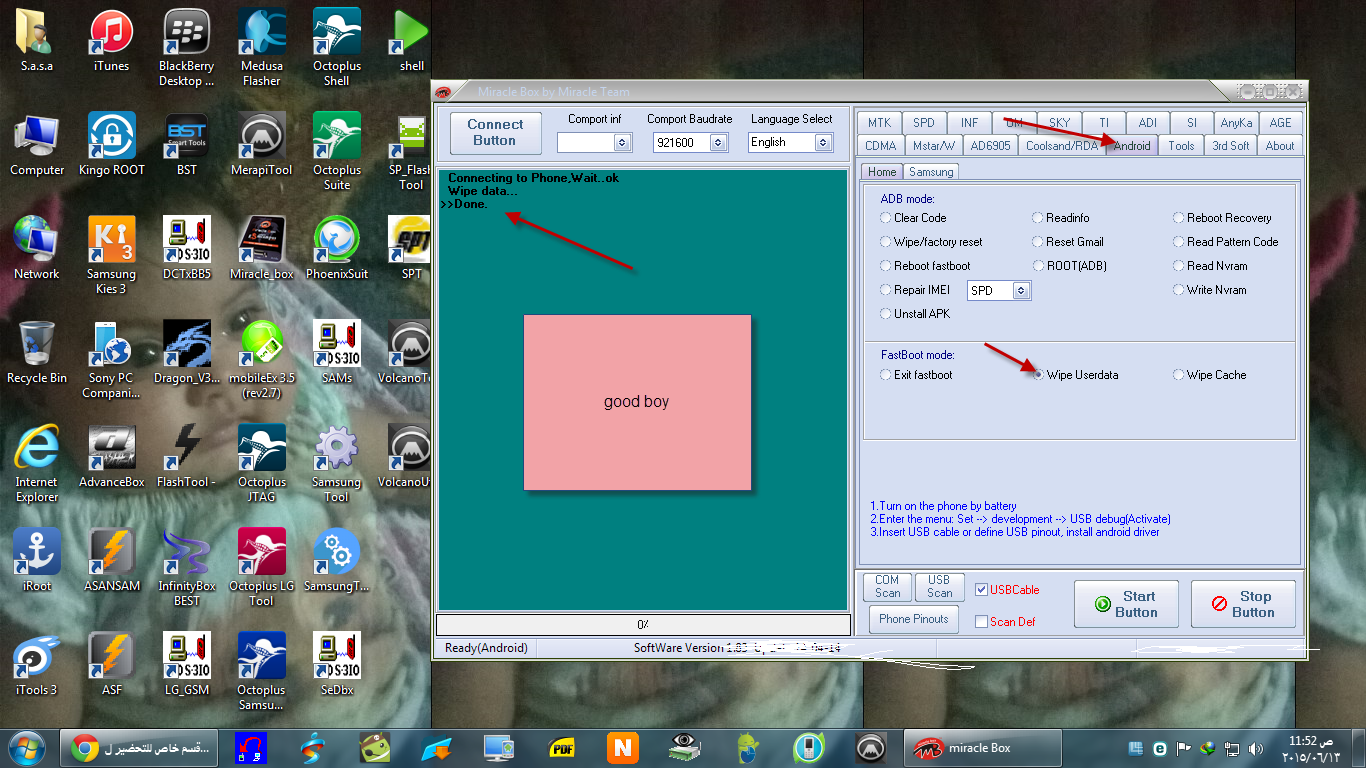Launch Internet Explorer desktop icon
1366x768 pixels.
pos(37,464)
